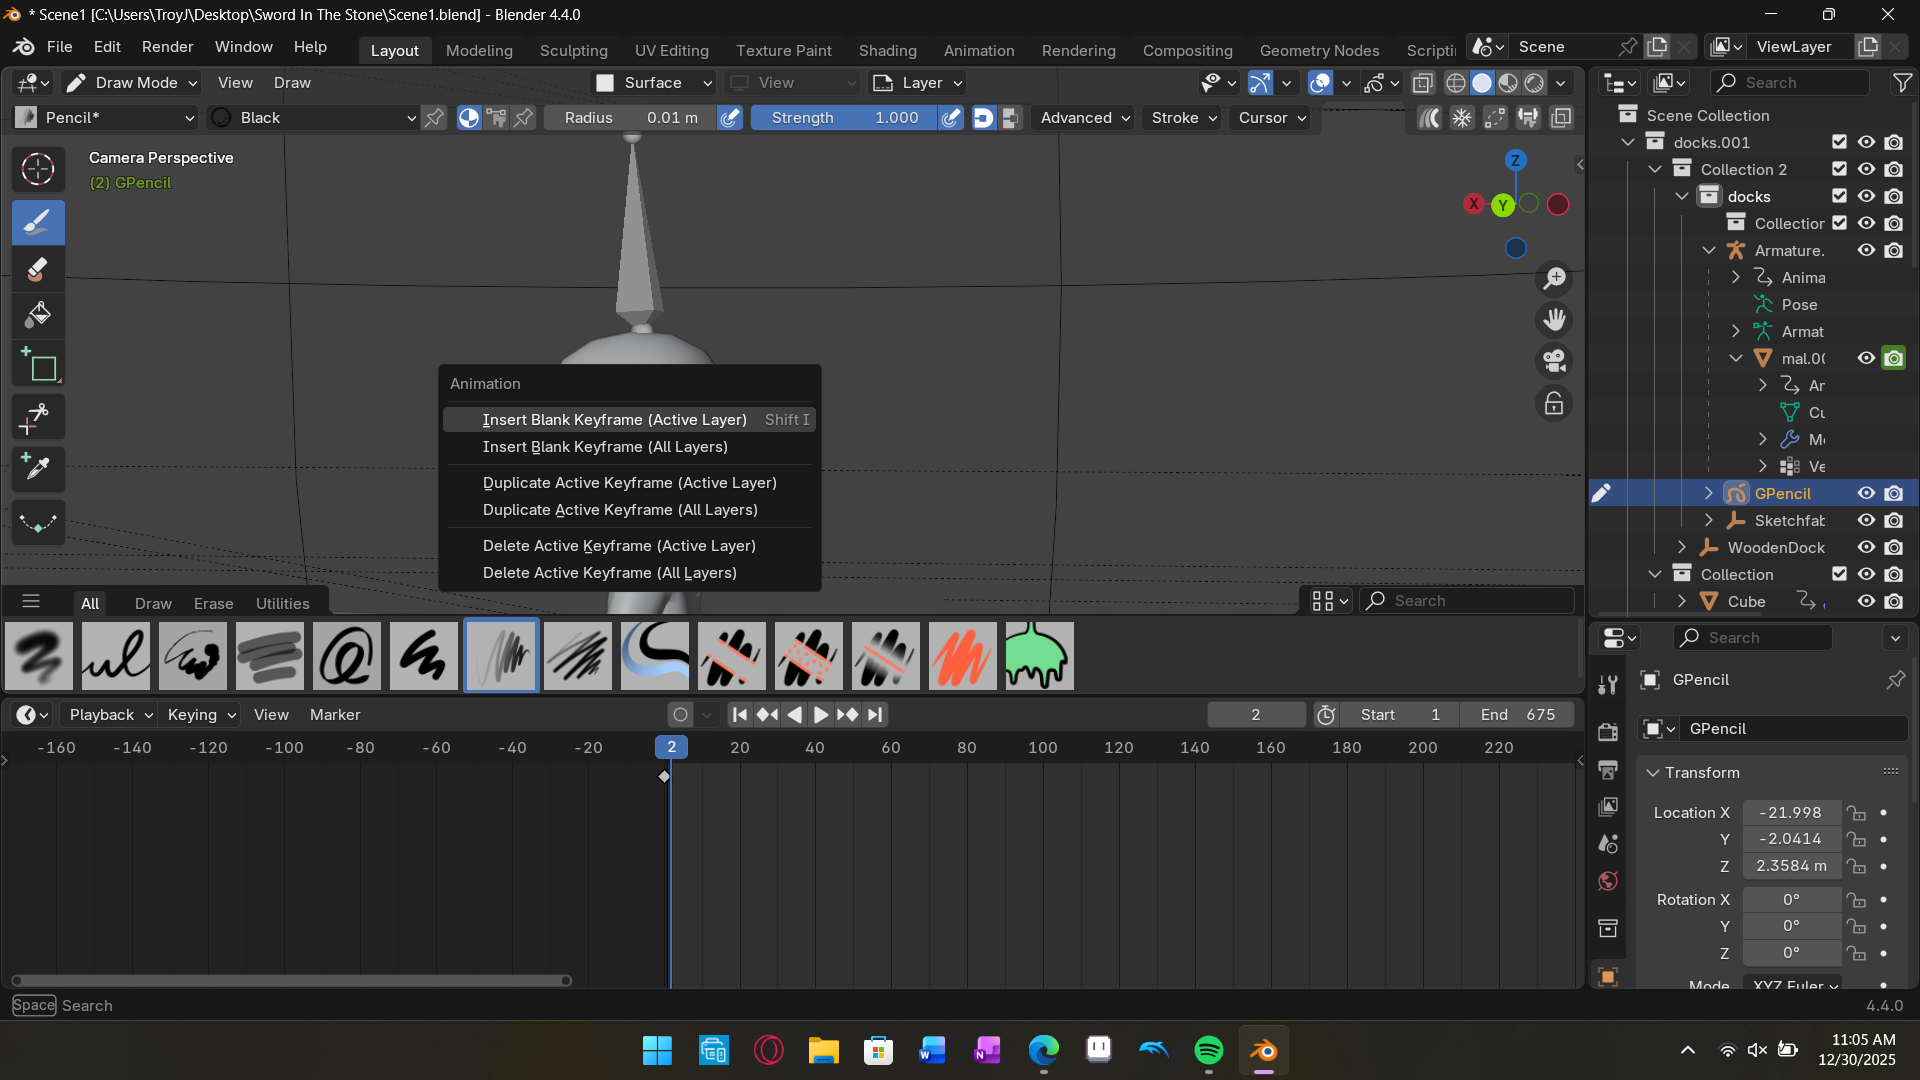Adjust brush Radius slider
This screenshot has height=1080, width=1920.
pyautogui.click(x=631, y=118)
